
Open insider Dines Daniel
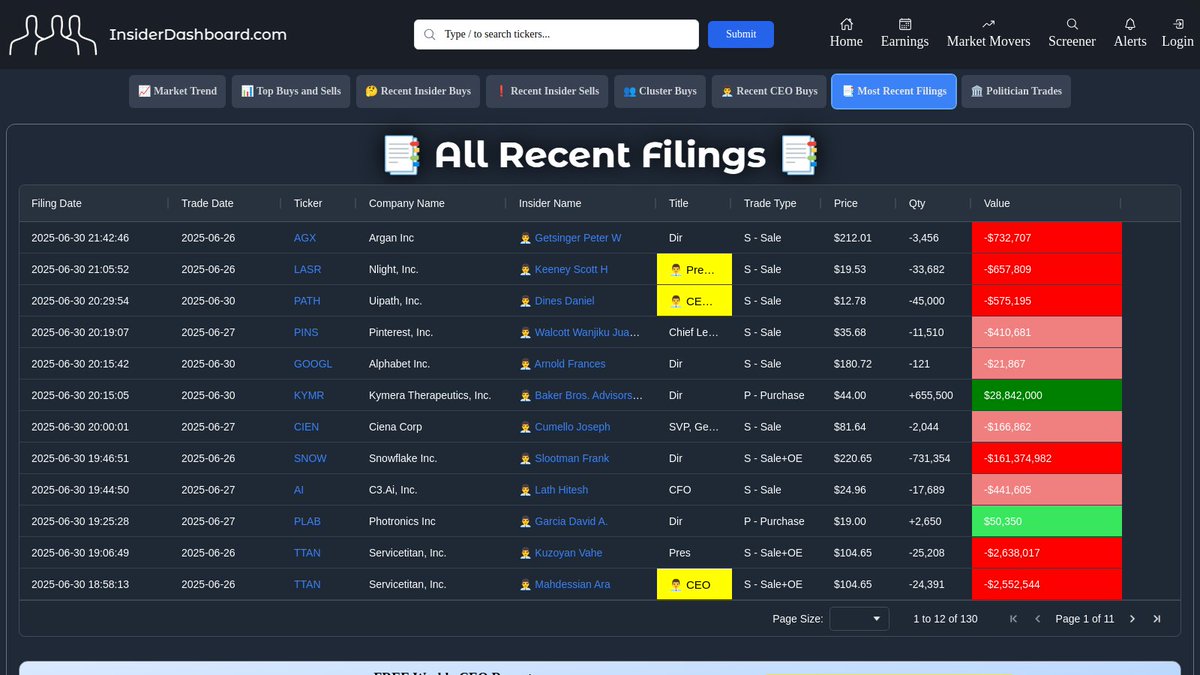tap(564, 301)
